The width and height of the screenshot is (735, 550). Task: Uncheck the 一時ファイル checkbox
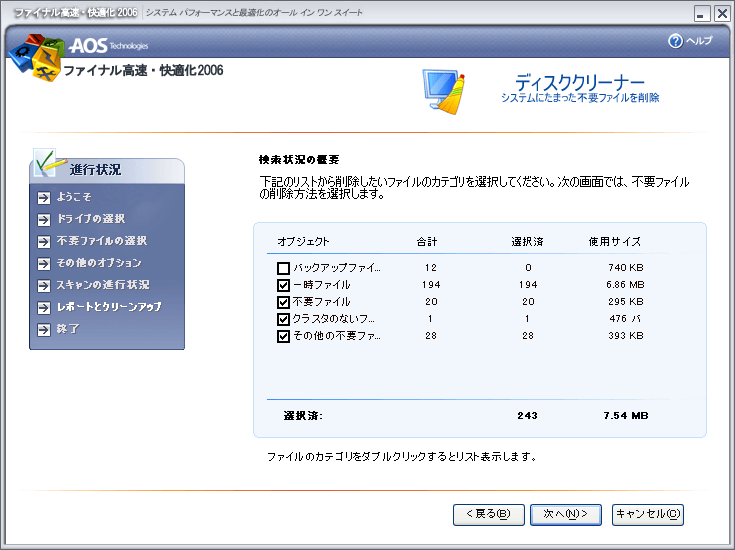283,285
